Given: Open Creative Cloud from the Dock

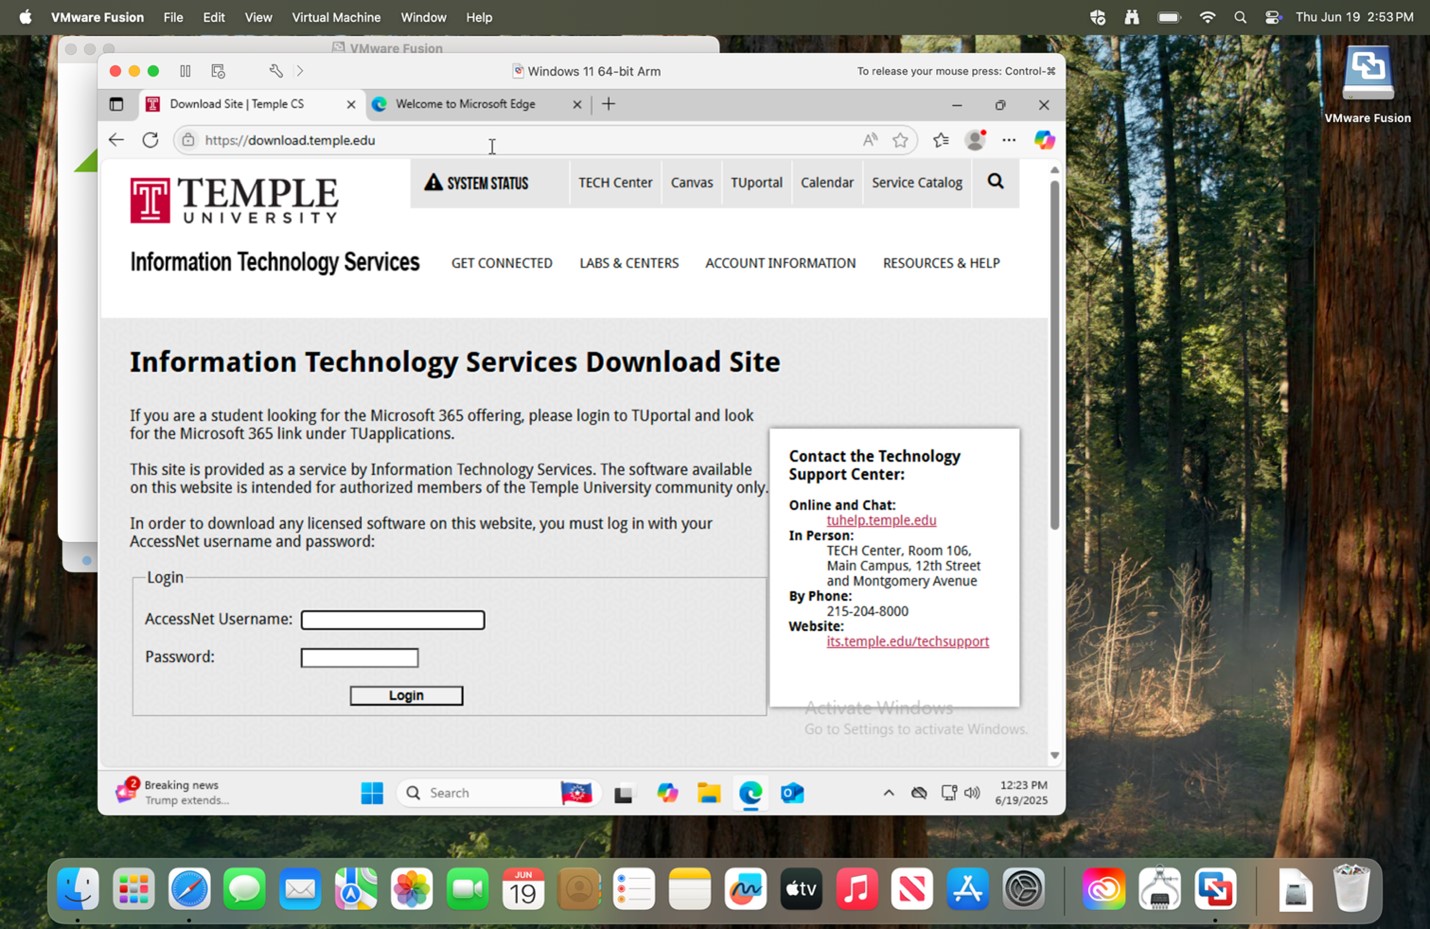Looking at the screenshot, I should pos(1103,889).
